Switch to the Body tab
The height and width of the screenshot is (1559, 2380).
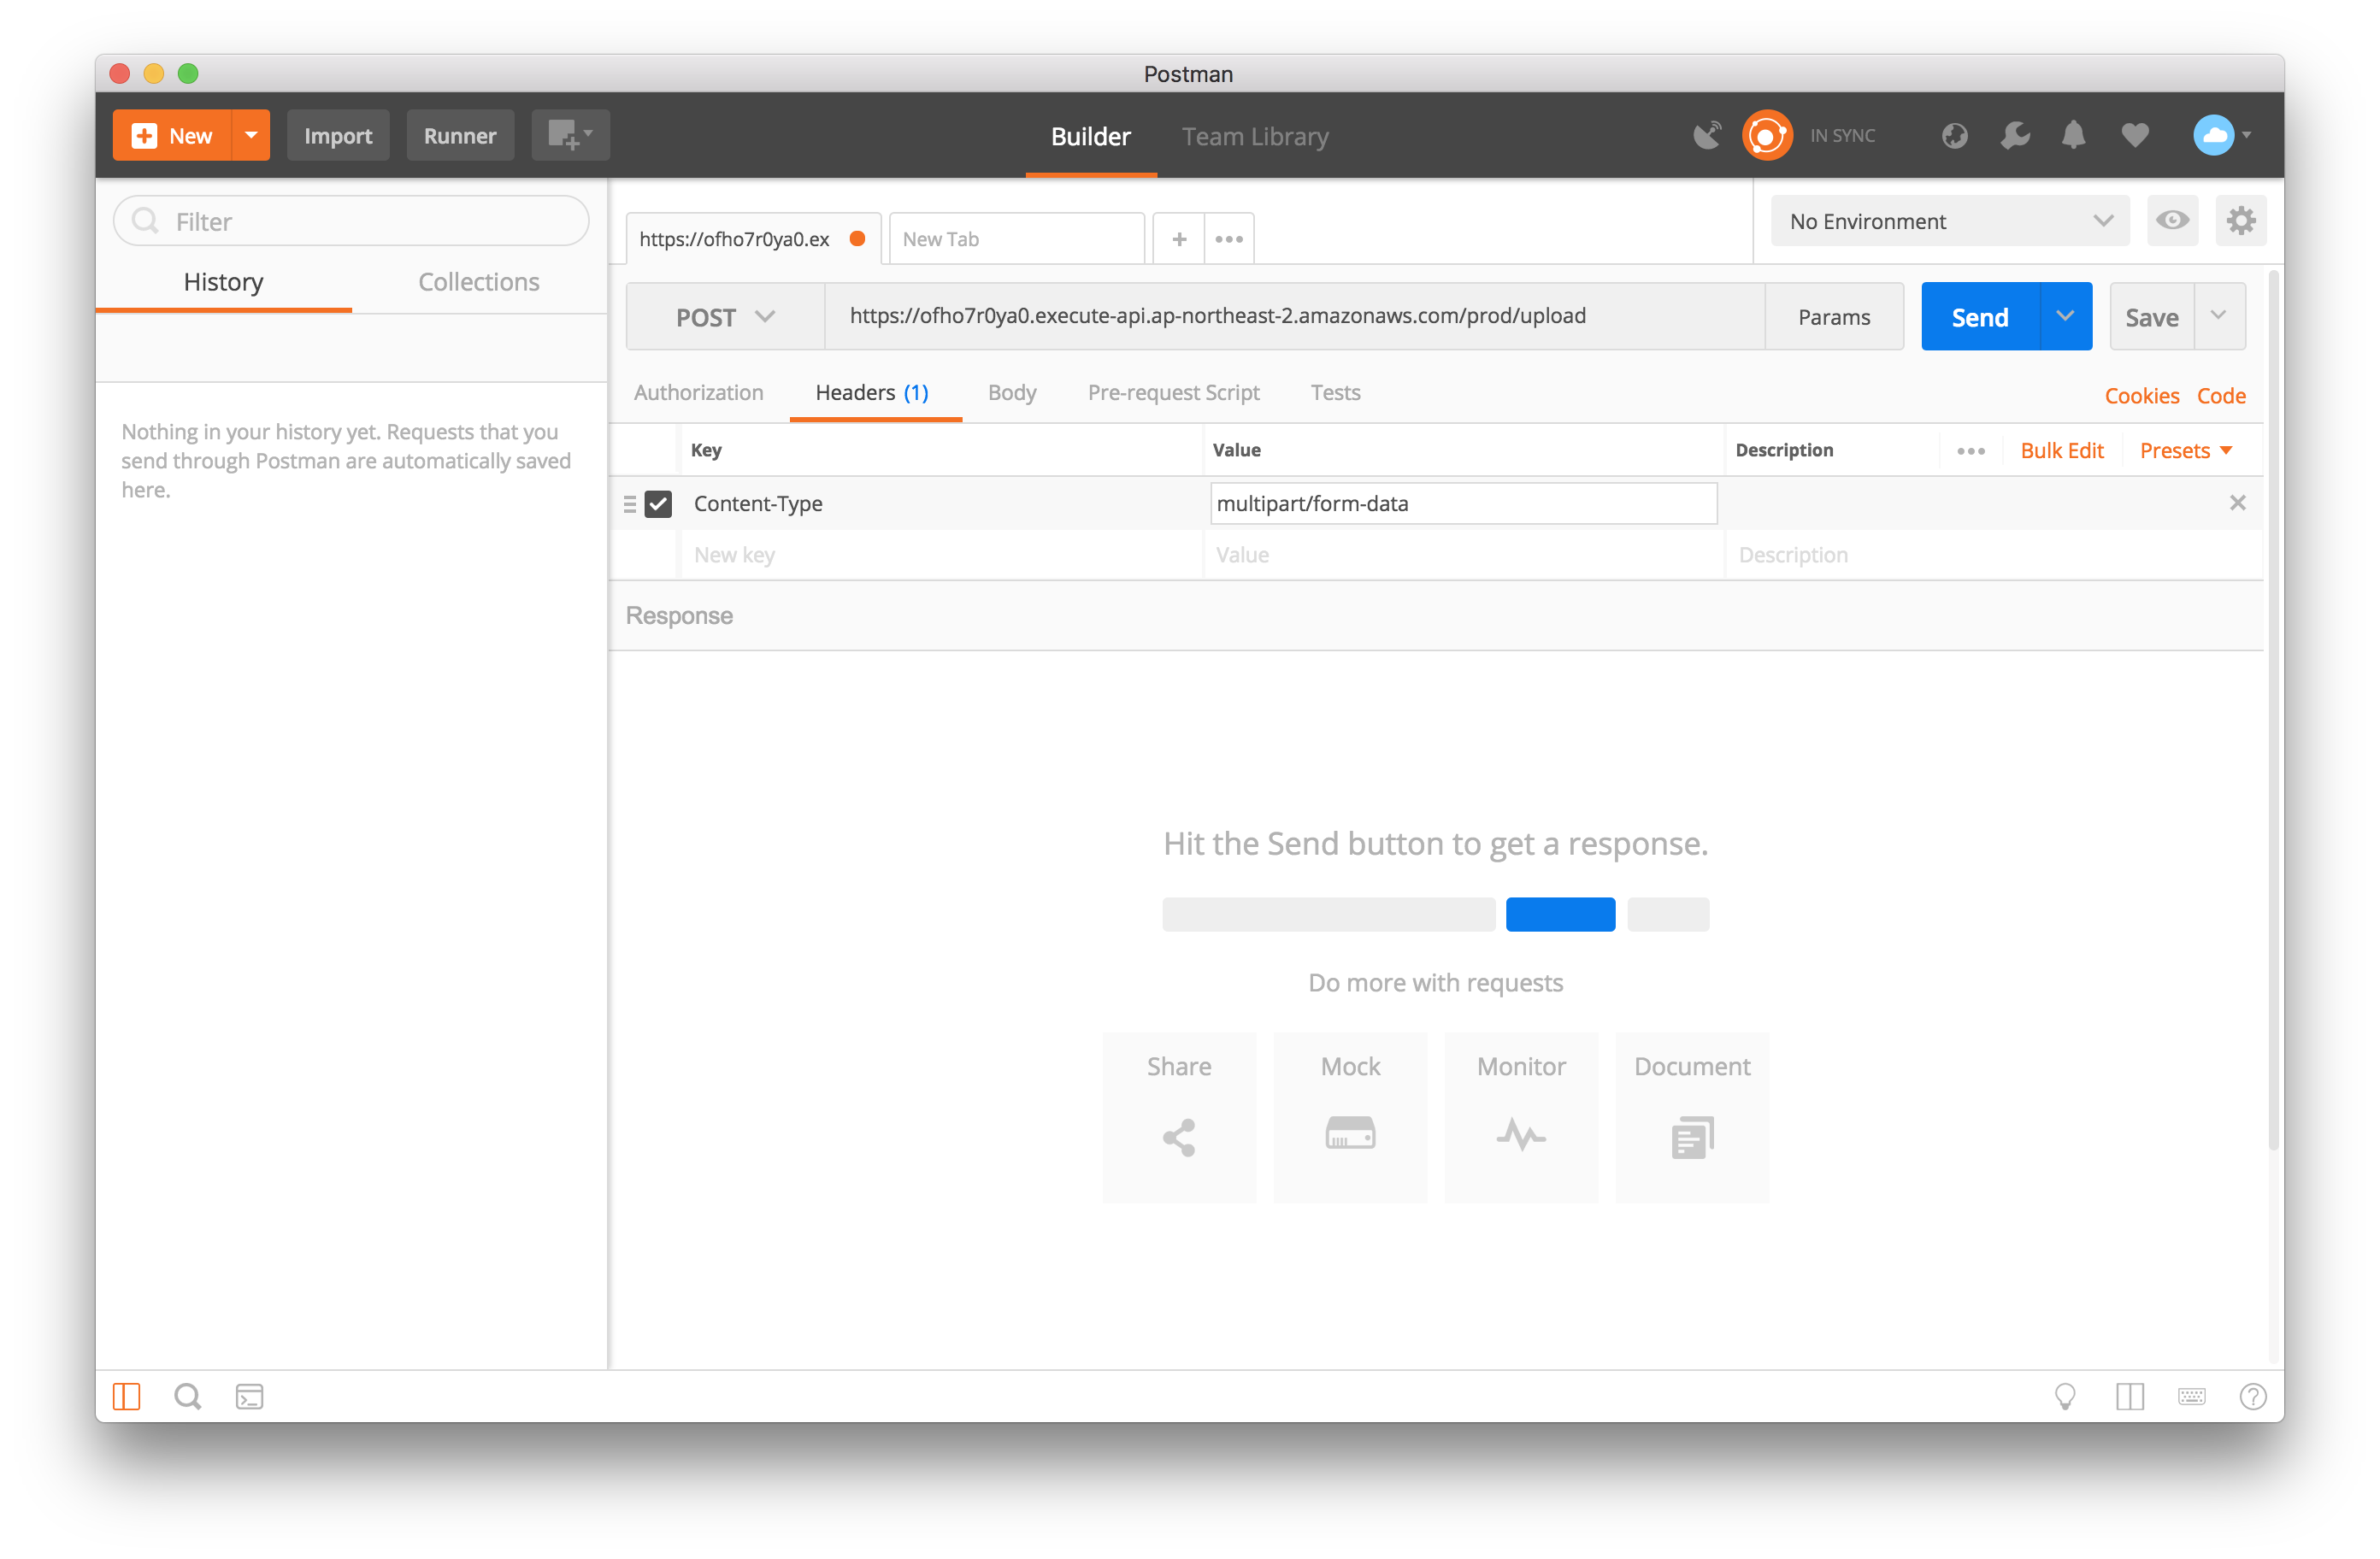(x=1011, y=393)
